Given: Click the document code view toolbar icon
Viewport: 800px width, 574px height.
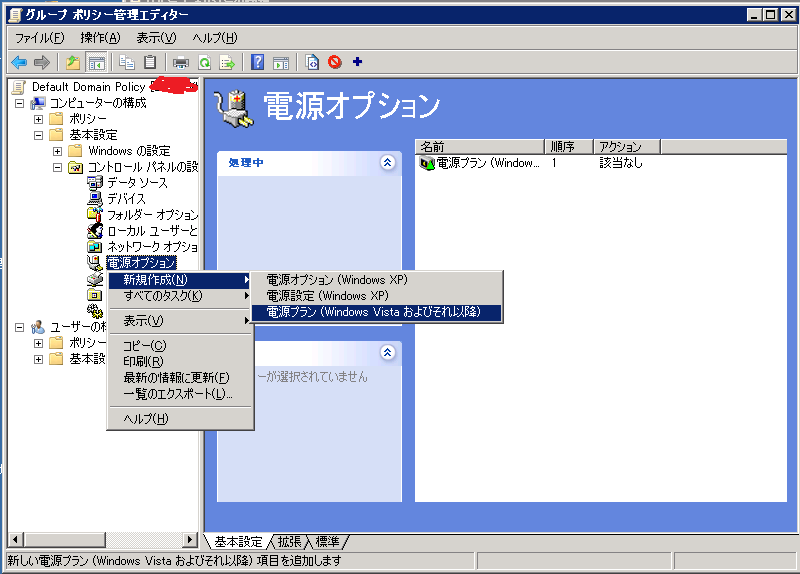Looking at the screenshot, I should pyautogui.click(x=312, y=62).
